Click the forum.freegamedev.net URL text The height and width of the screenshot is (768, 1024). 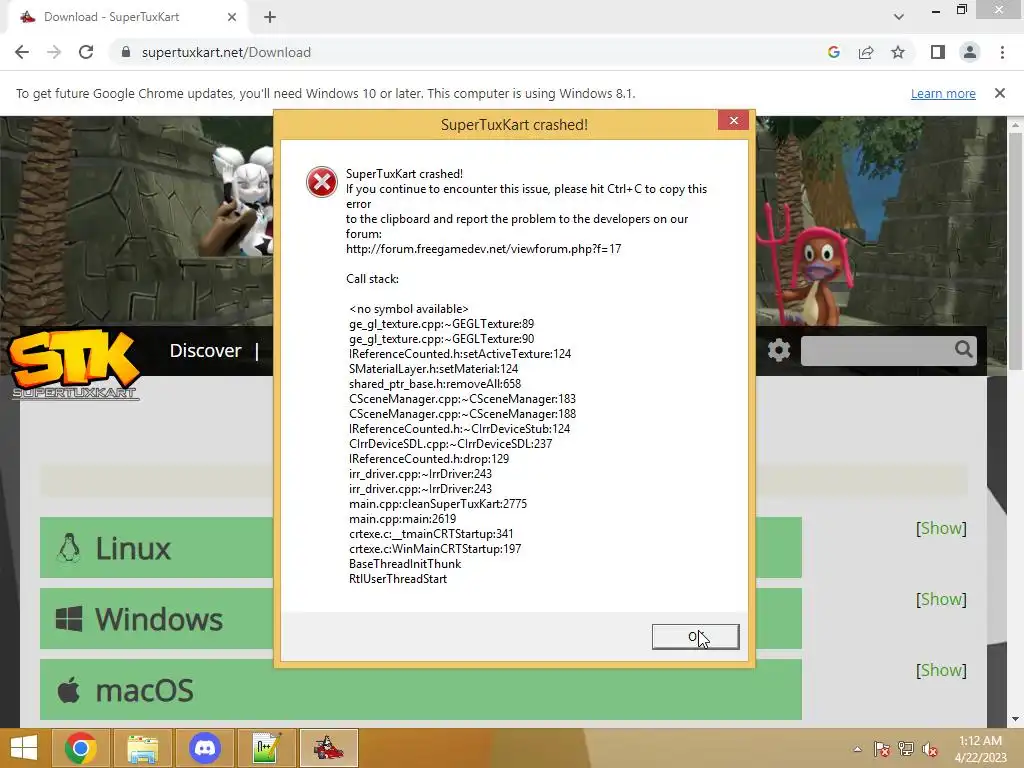pyautogui.click(x=483, y=249)
